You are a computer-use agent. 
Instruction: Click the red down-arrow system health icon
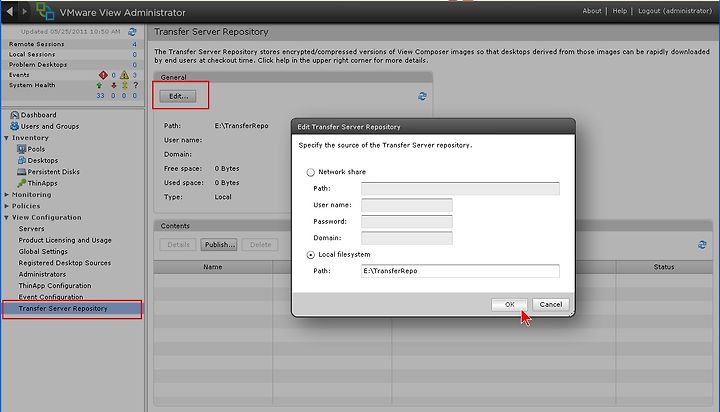coord(113,85)
